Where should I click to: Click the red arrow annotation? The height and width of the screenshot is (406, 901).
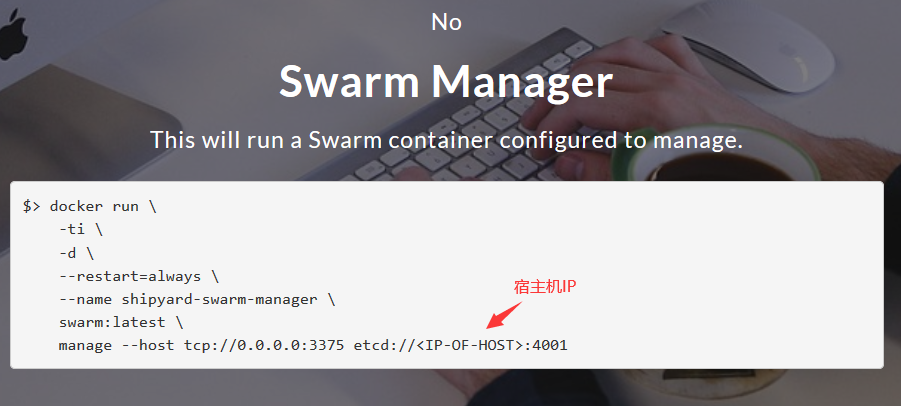coord(504,315)
